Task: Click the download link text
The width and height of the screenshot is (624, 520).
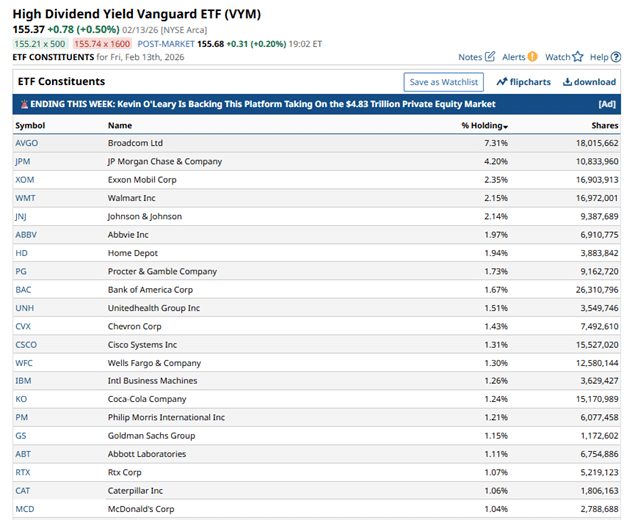Action: pyautogui.click(x=595, y=82)
